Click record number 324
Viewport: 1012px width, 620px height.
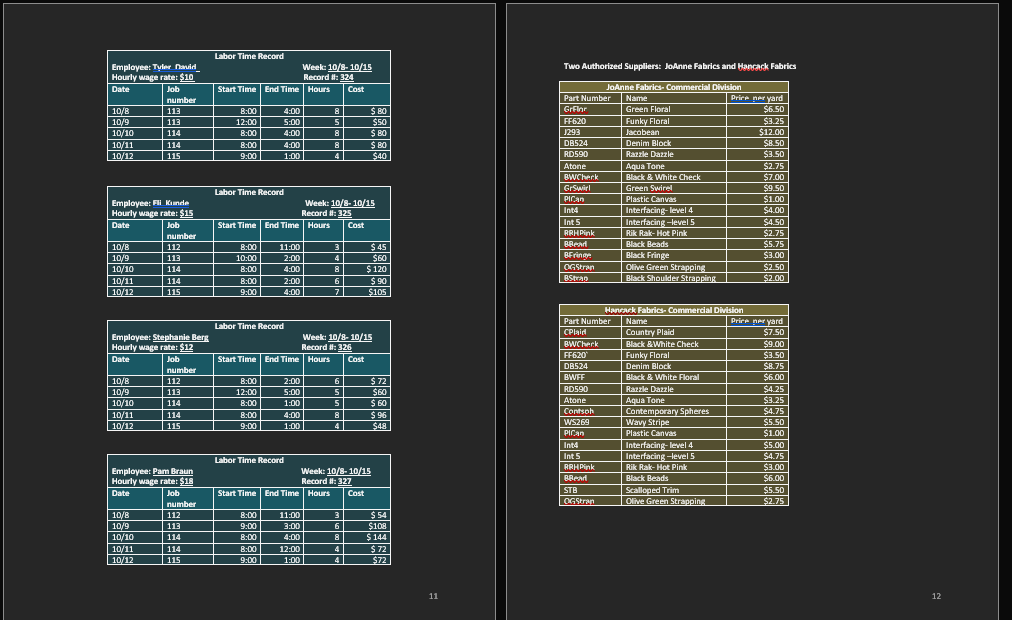346,77
